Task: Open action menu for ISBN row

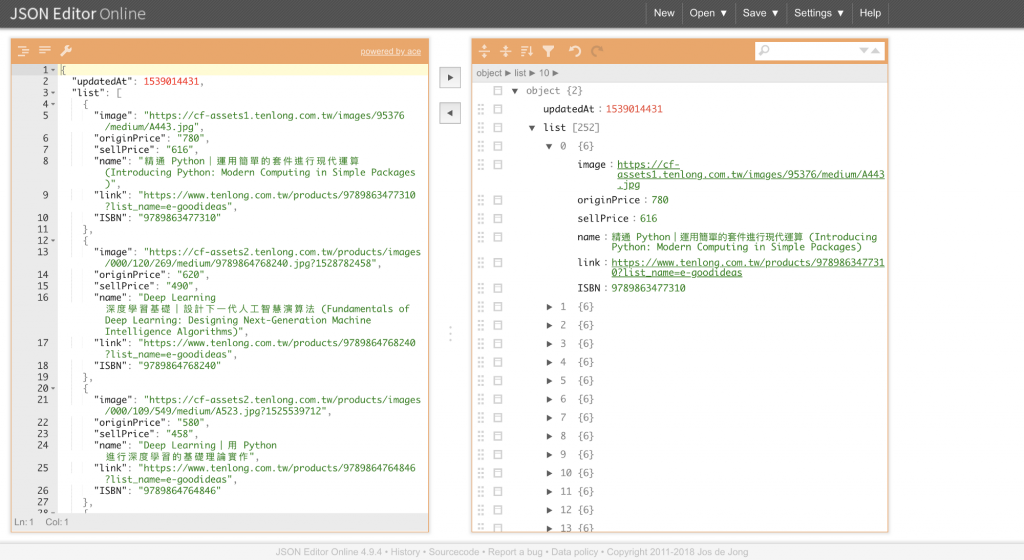Action: click(x=498, y=288)
